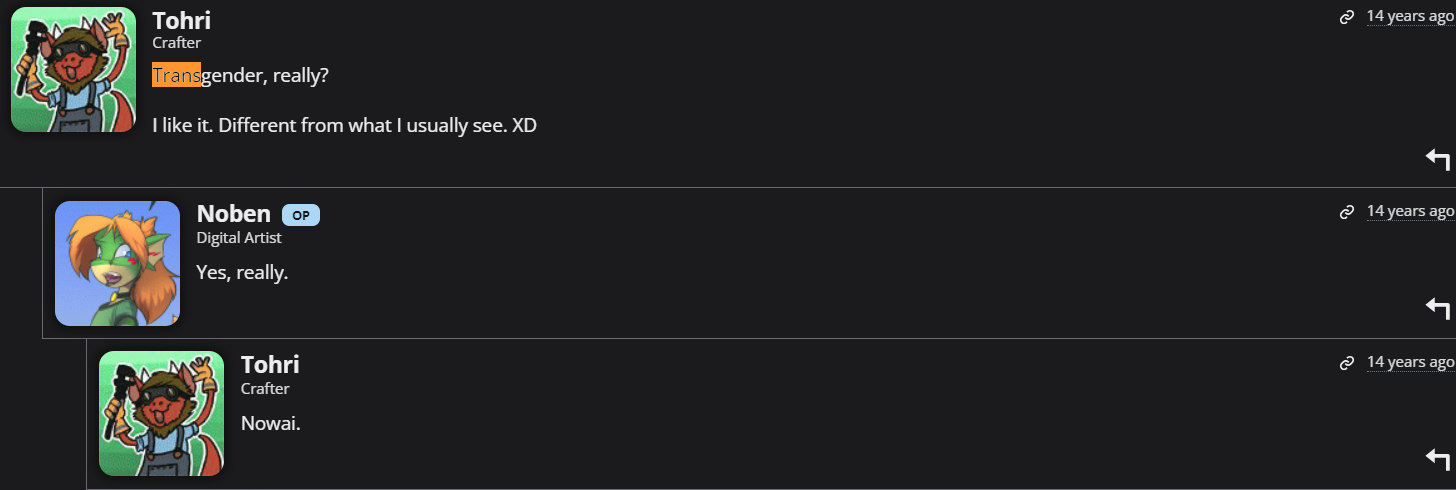Click the "14 years ago" timestamp on the "Nowai." reply
Screen dimensions: 1456x490
click(1410, 362)
